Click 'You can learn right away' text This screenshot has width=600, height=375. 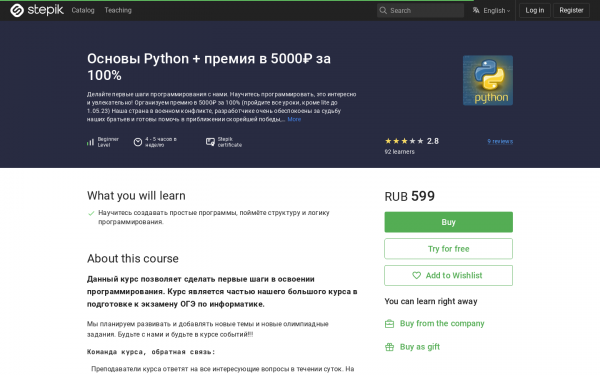click(x=431, y=302)
